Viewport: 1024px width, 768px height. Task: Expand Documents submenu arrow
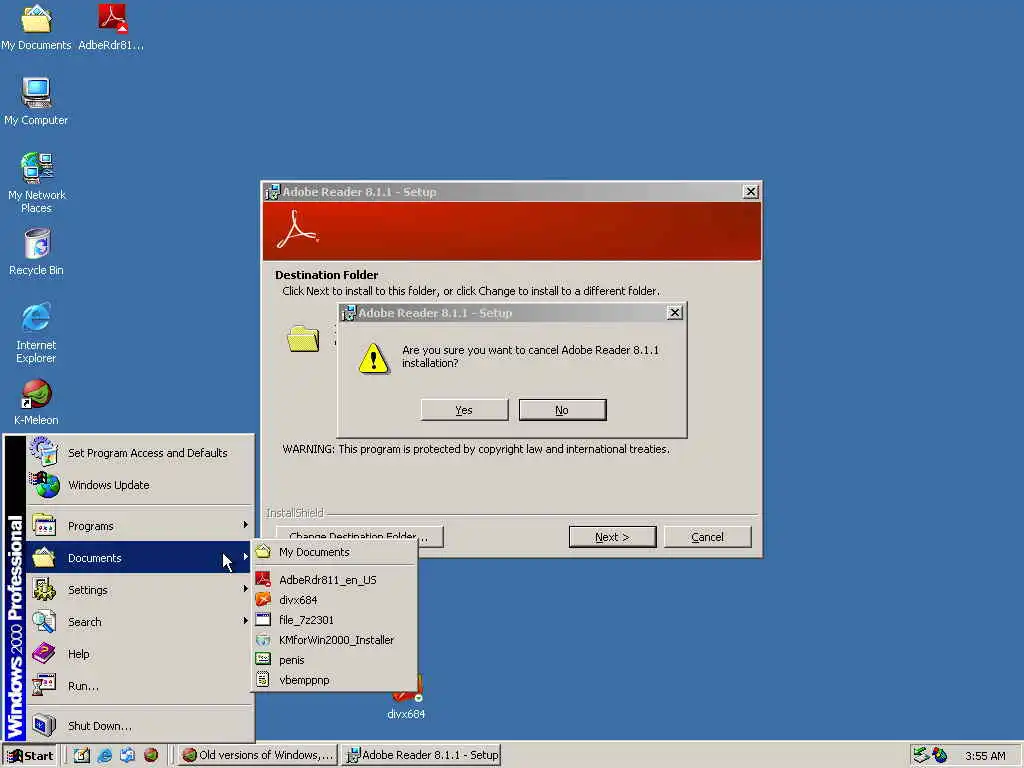pyautogui.click(x=245, y=557)
